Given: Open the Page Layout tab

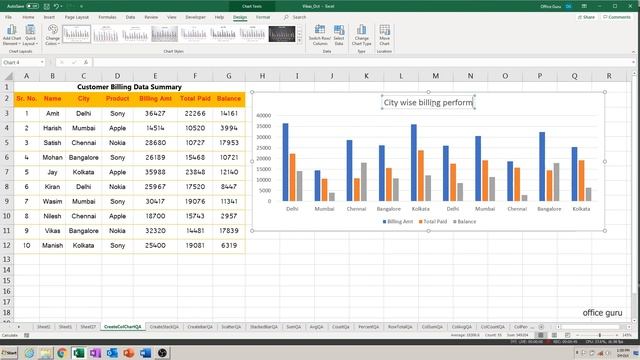Looking at the screenshot, I should [x=77, y=17].
